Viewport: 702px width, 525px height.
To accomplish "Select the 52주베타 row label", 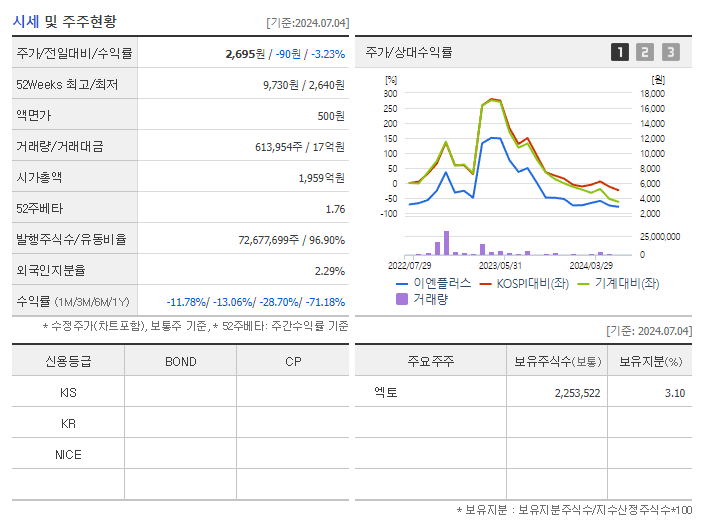I will pos(40,209).
